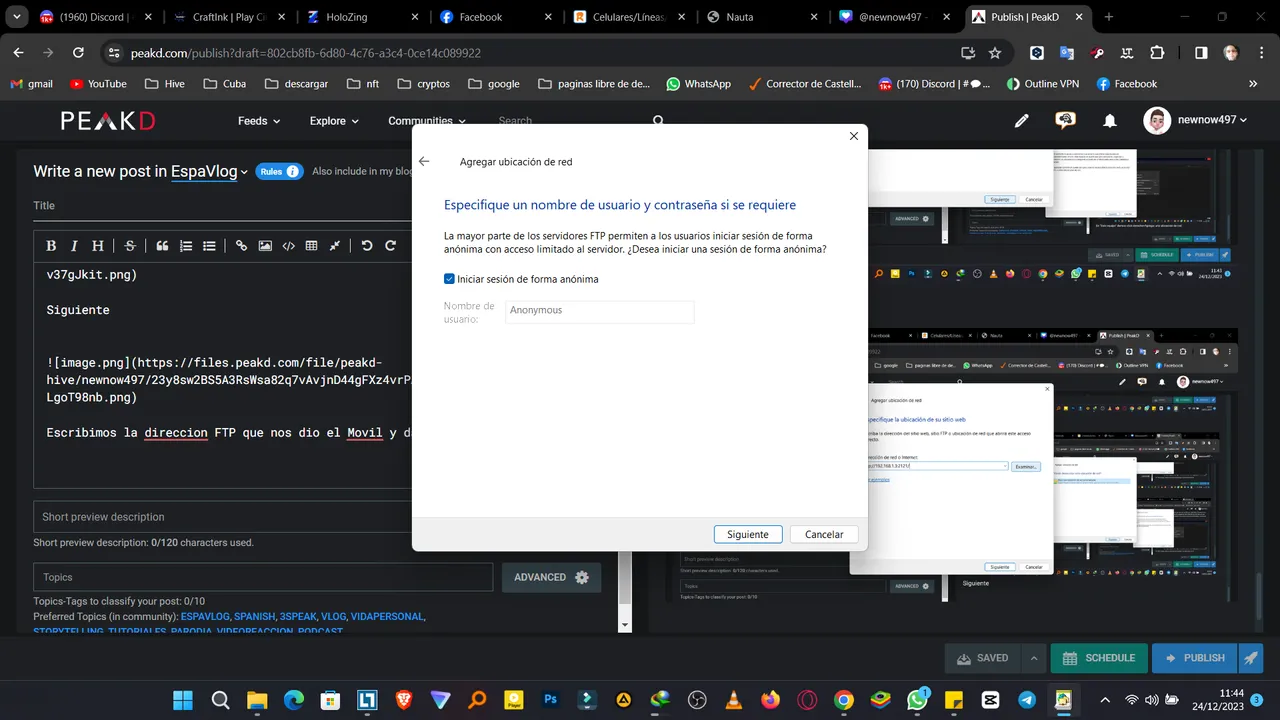Image resolution: width=1280 pixels, height=720 pixels.
Task: Open the Chrome side panel icon
Action: [x=1201, y=53]
